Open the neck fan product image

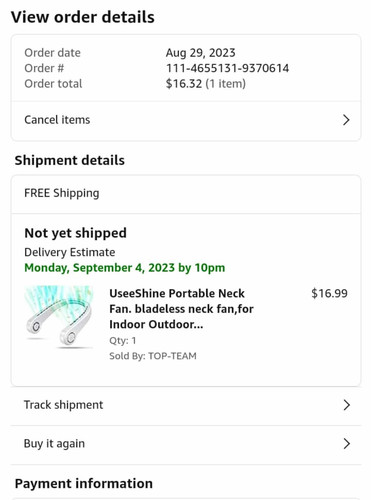tap(59, 317)
